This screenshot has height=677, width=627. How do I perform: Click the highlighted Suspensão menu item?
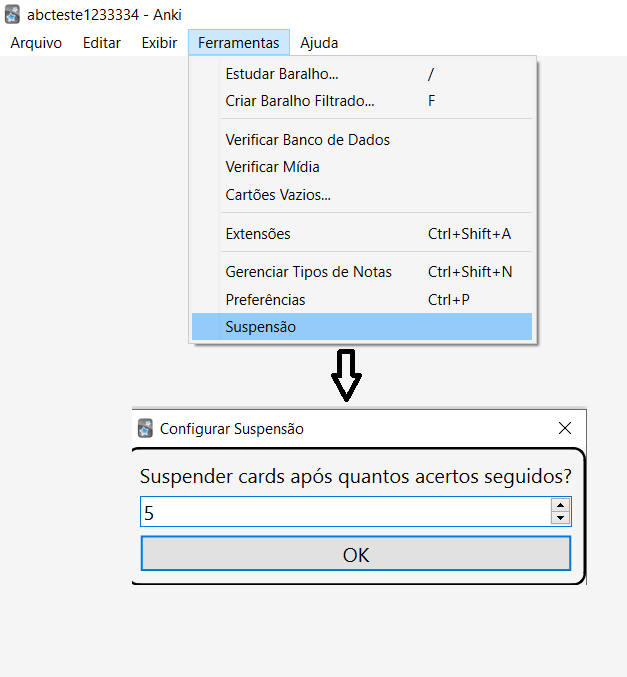pos(261,327)
